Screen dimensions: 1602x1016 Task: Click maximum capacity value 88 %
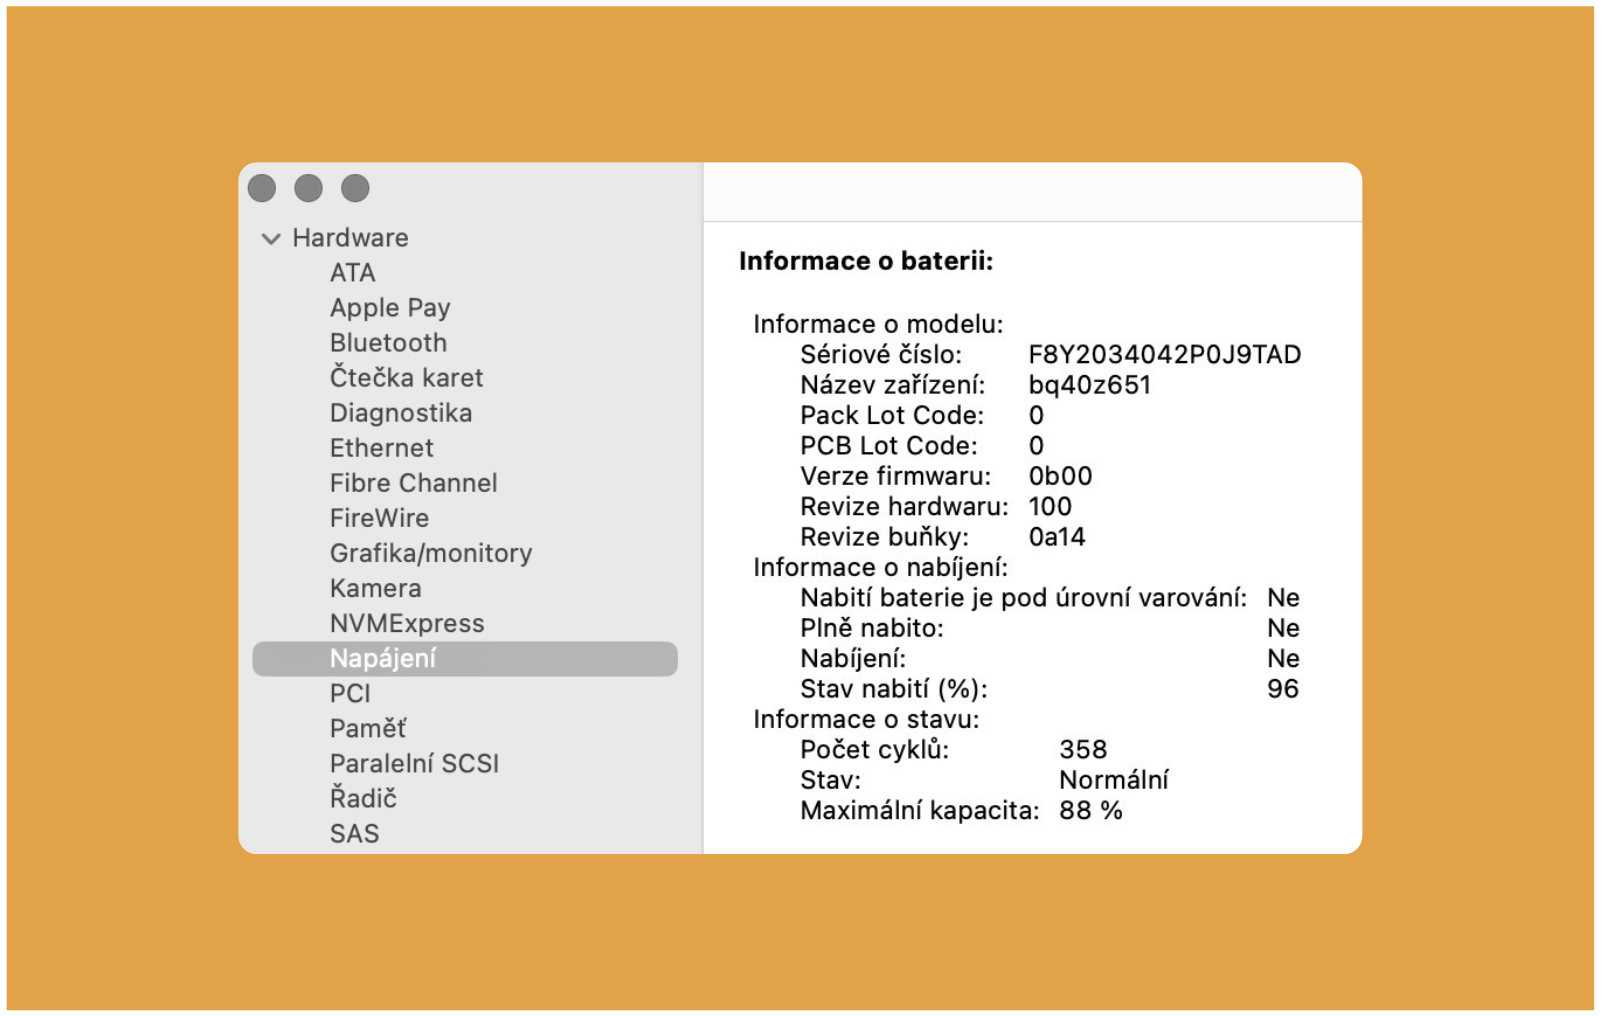click(1091, 811)
